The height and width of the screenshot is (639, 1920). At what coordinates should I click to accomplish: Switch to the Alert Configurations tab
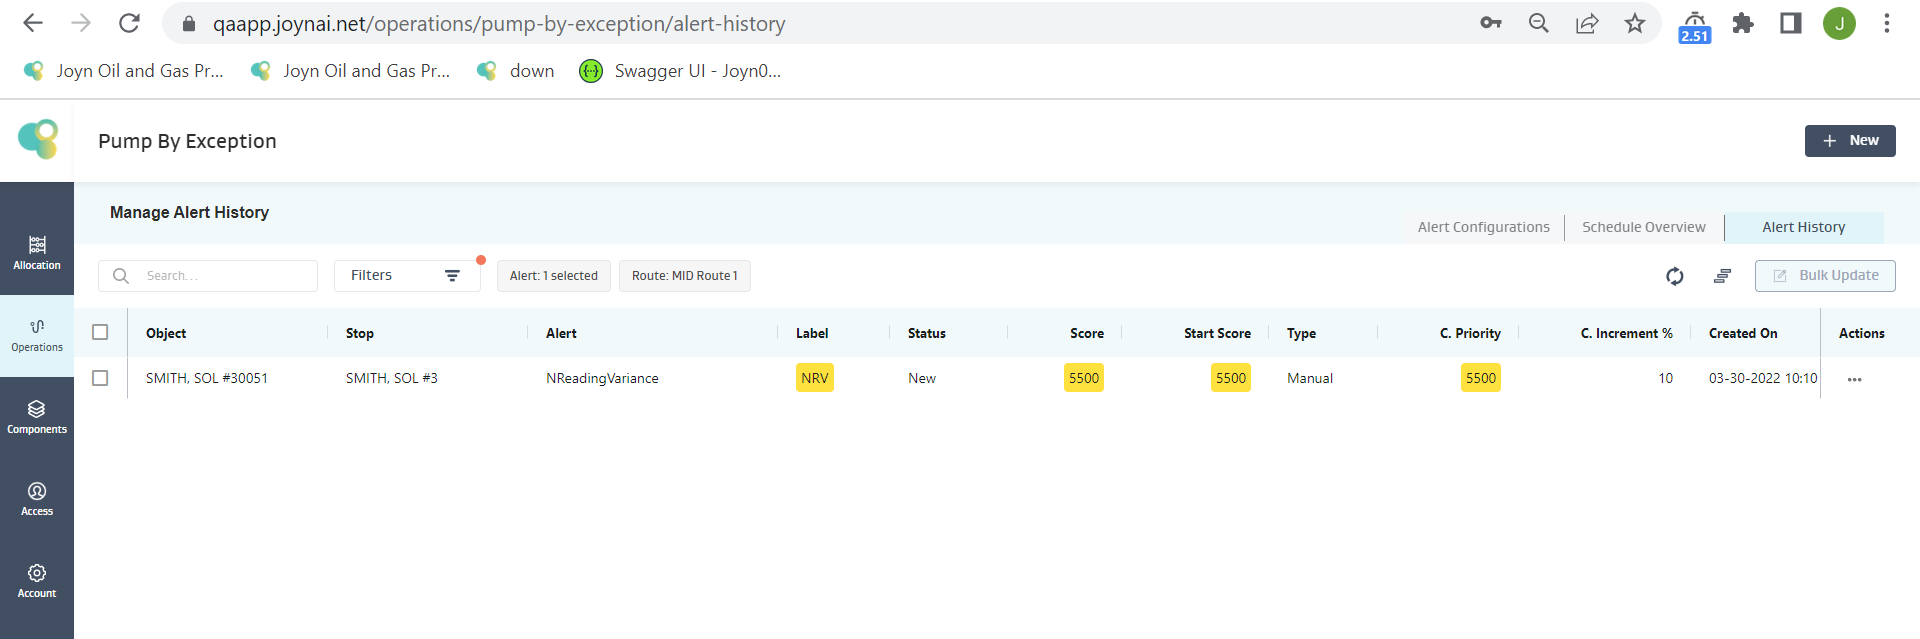pyautogui.click(x=1483, y=227)
